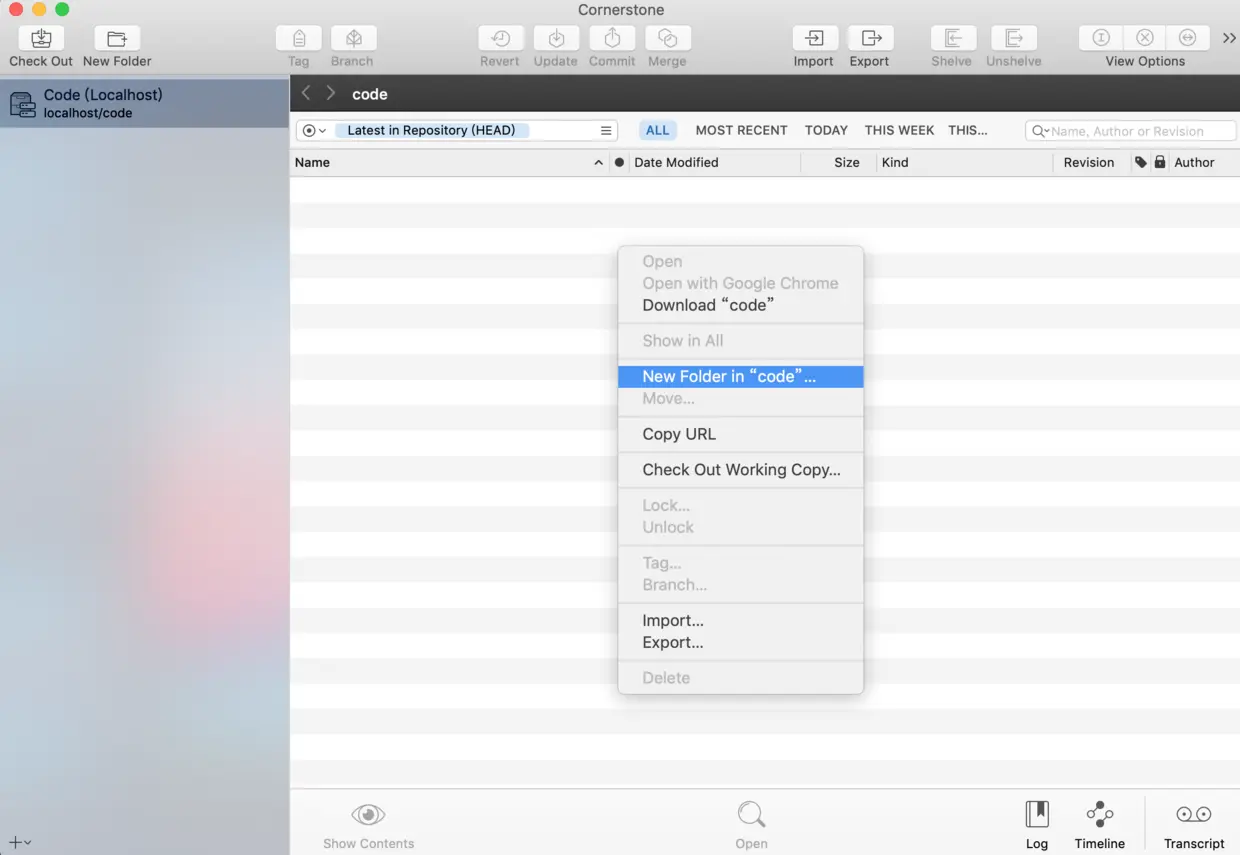Image resolution: width=1240 pixels, height=855 pixels.
Task: Select the THIS WEEK filter tab
Action: click(899, 130)
